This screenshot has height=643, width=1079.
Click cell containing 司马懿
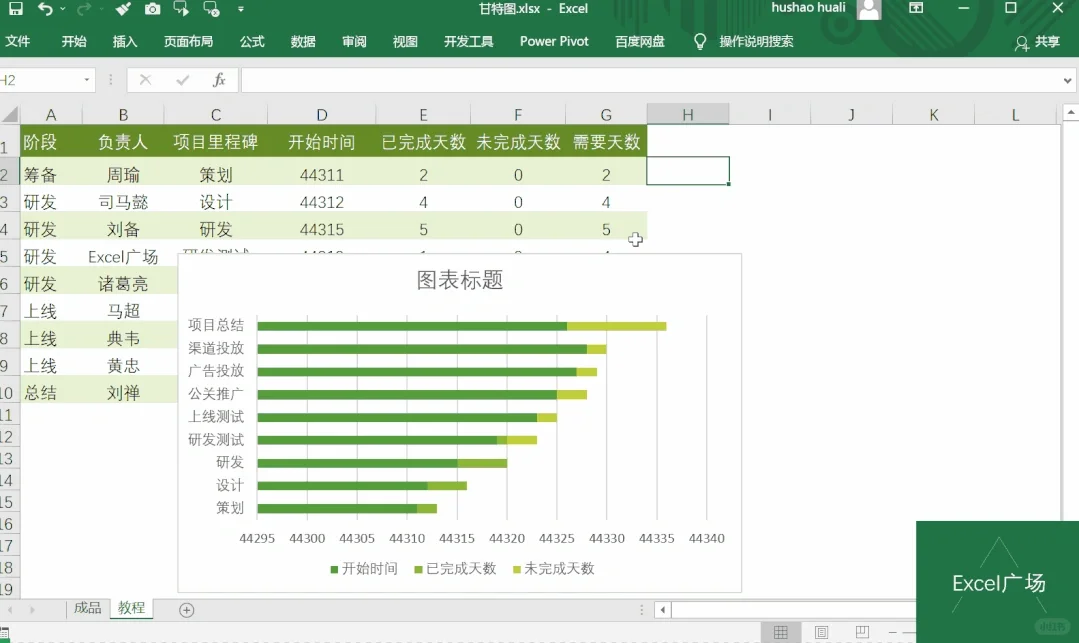coord(123,202)
